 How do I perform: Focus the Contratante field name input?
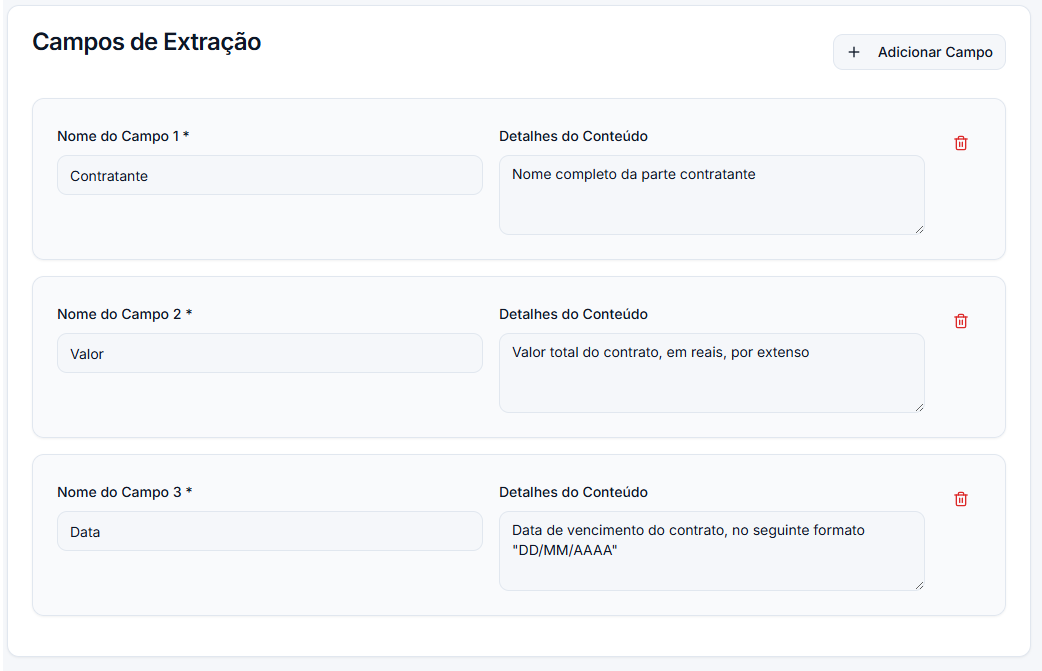[x=269, y=175]
